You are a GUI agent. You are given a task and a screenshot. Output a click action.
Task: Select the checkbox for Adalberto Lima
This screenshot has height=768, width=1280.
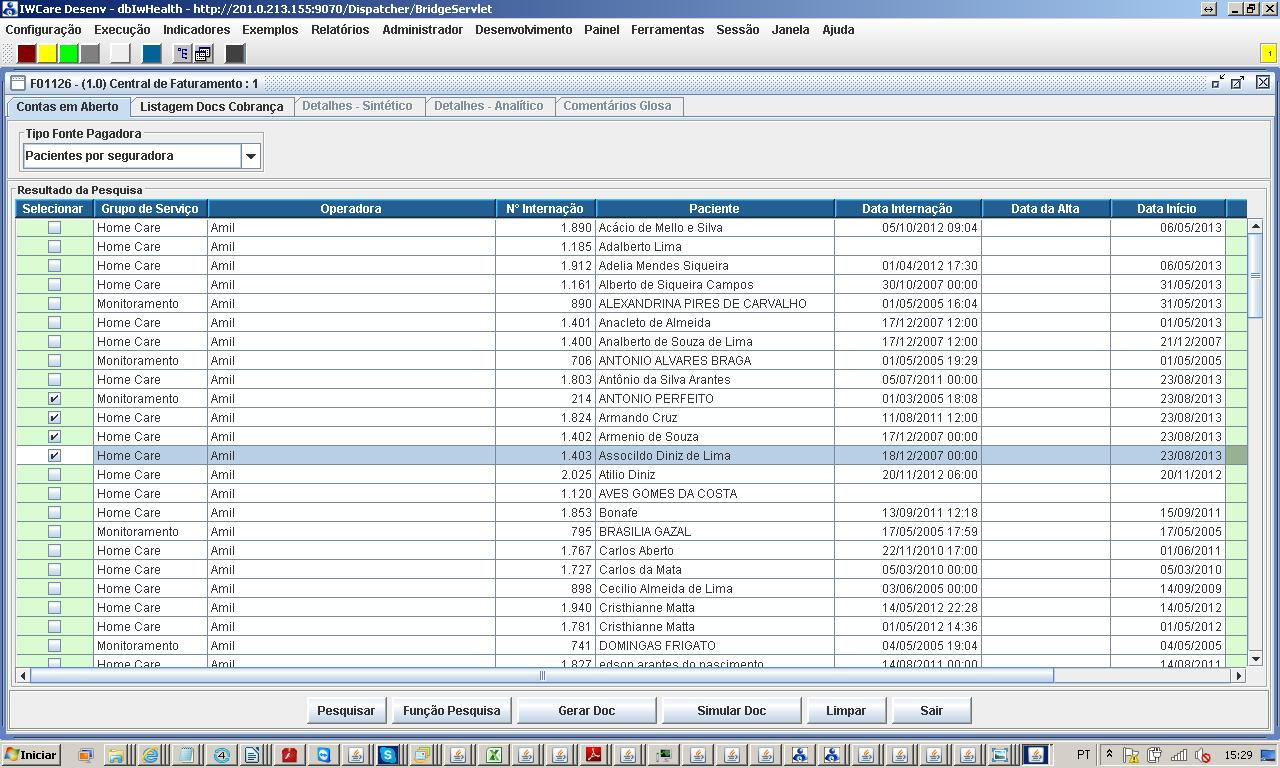click(54, 247)
